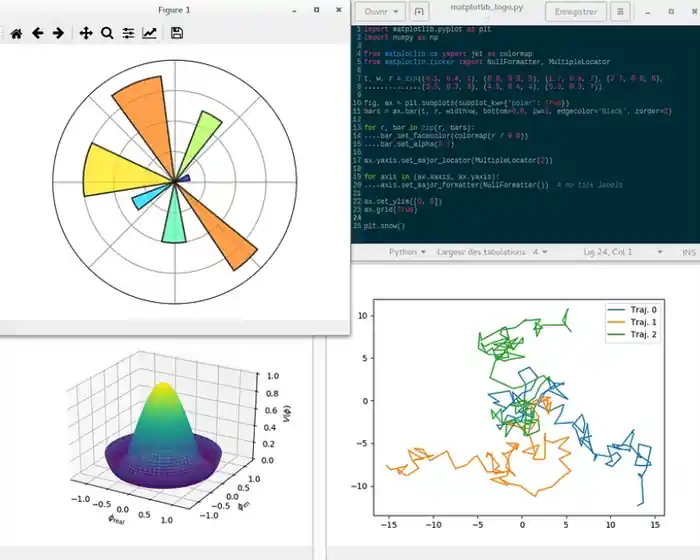Click code line 'import numpy as np'
700x560 pixels.
(x=401, y=38)
